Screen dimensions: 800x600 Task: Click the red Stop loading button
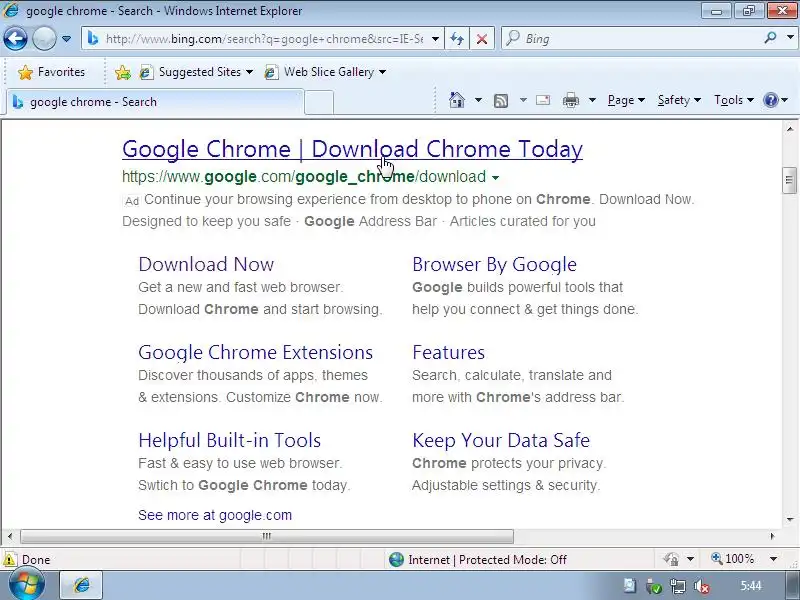pos(481,39)
